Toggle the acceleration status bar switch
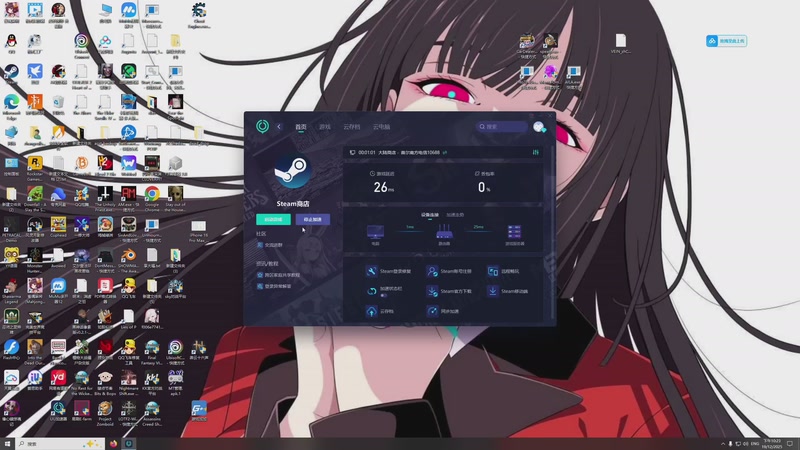800x450 pixels. coord(385,295)
